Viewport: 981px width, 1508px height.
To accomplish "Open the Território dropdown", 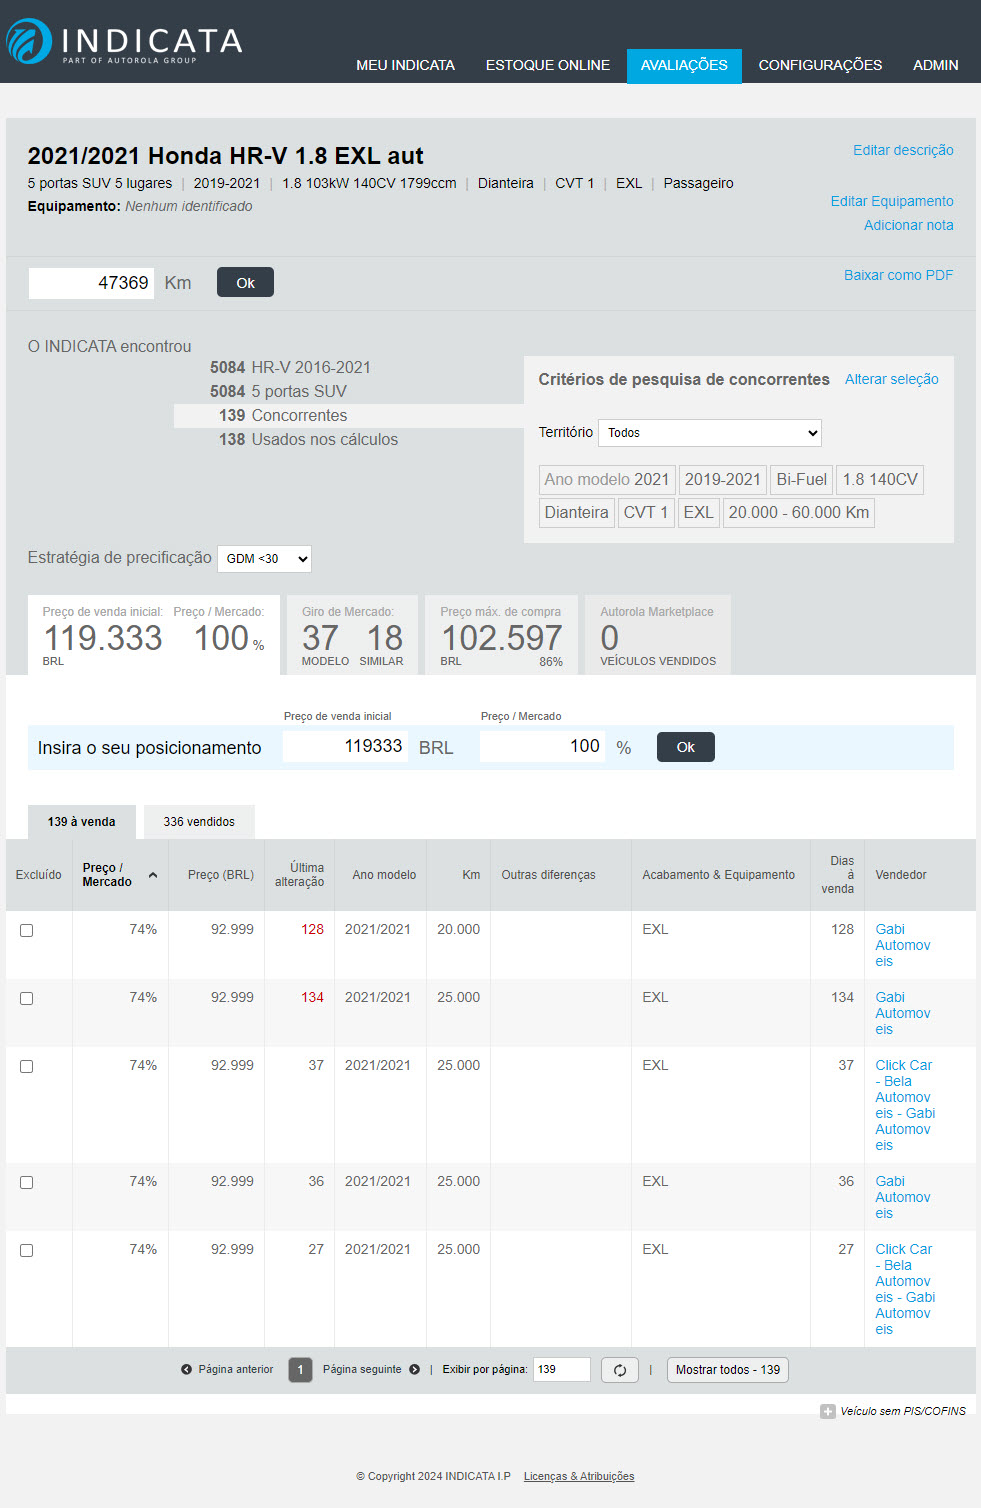I will pos(709,433).
